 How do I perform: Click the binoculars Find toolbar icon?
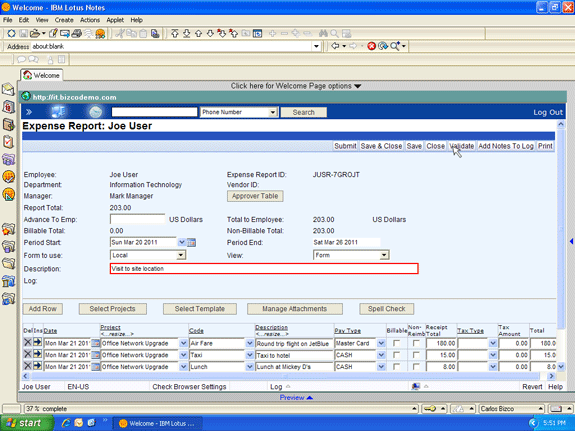(323, 34)
